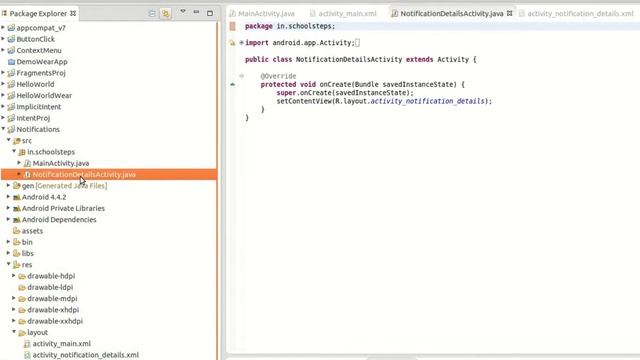Click Android 4.4.2 library icon
Screen dimensions: 640x360
point(17,197)
